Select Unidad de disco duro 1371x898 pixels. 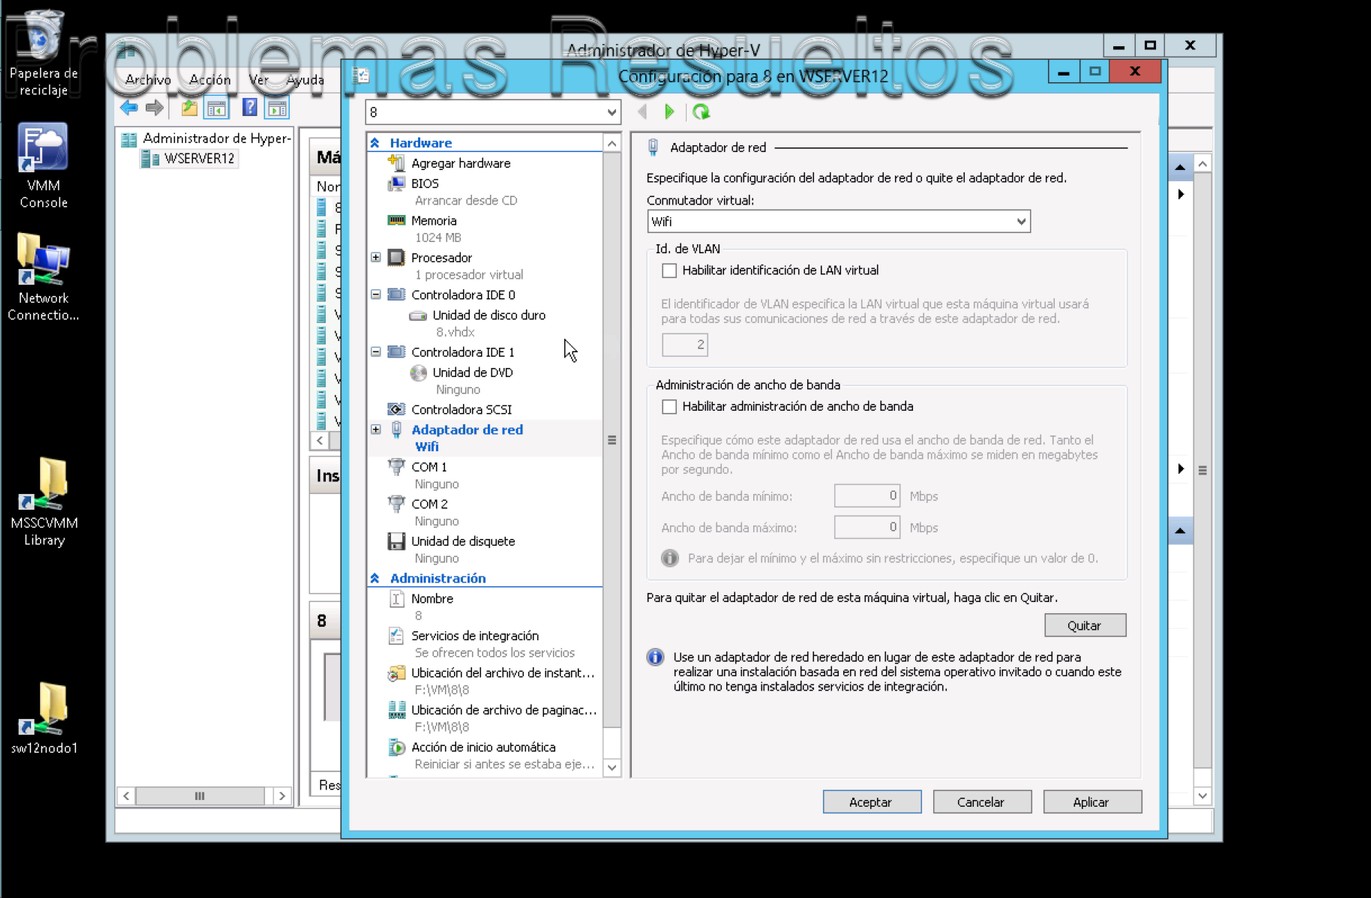pos(488,315)
